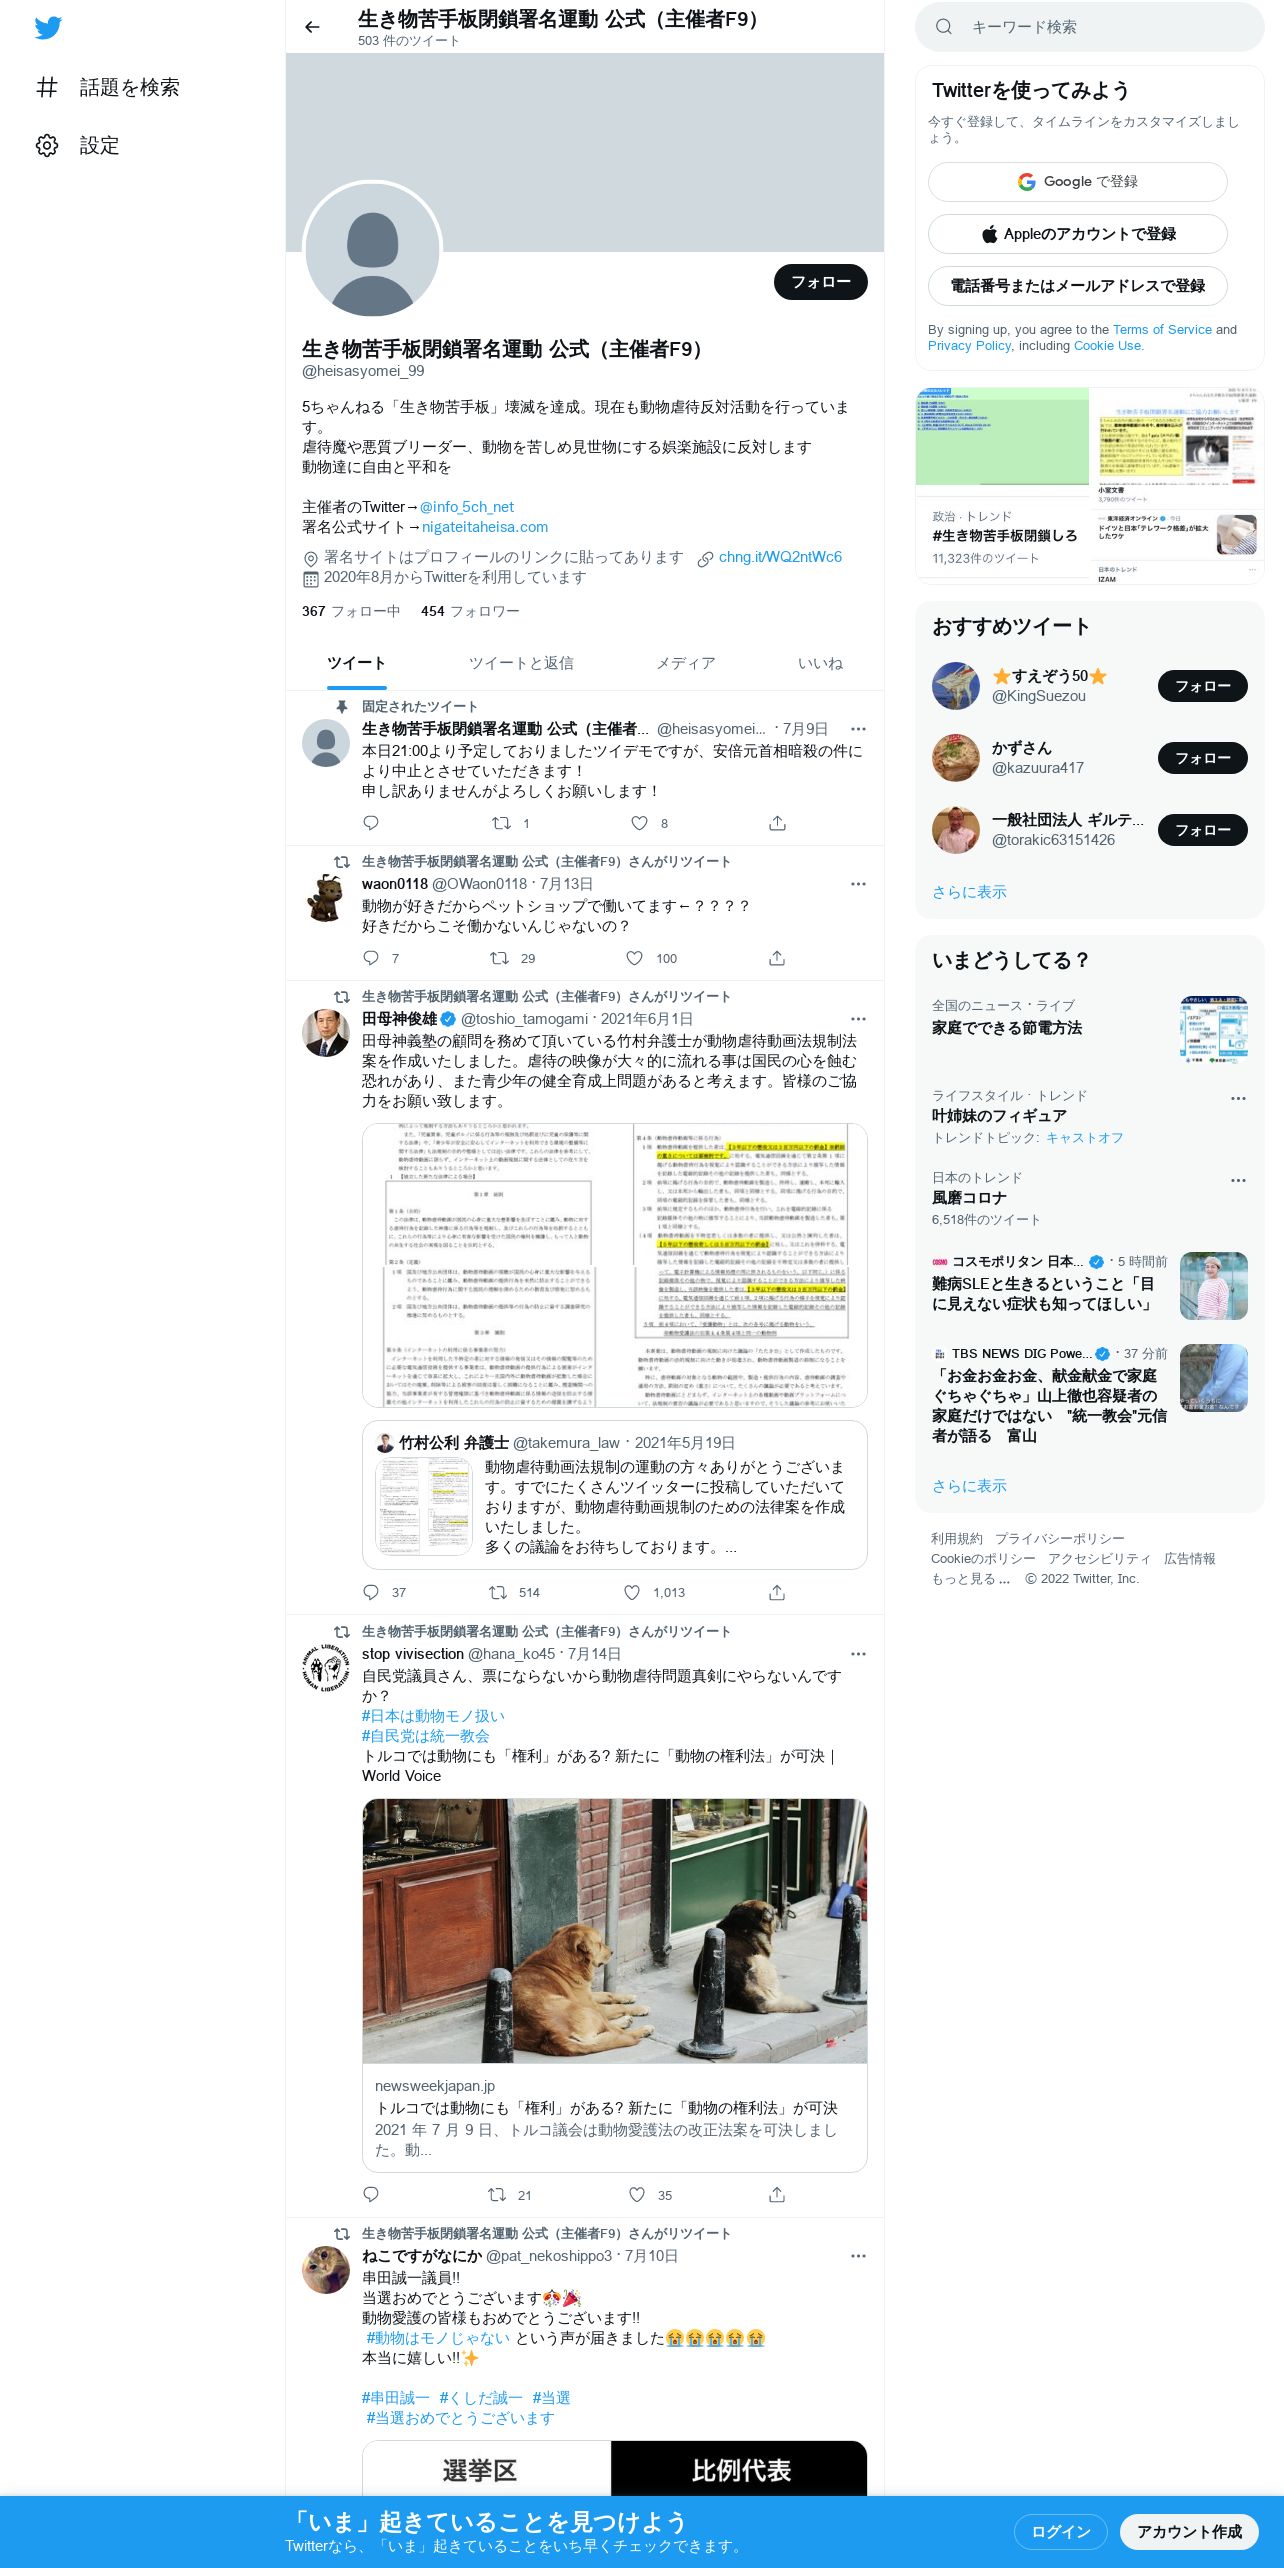Click ログイン button in bottom banner
The width and height of the screenshot is (1284, 2568).
[1060, 2531]
